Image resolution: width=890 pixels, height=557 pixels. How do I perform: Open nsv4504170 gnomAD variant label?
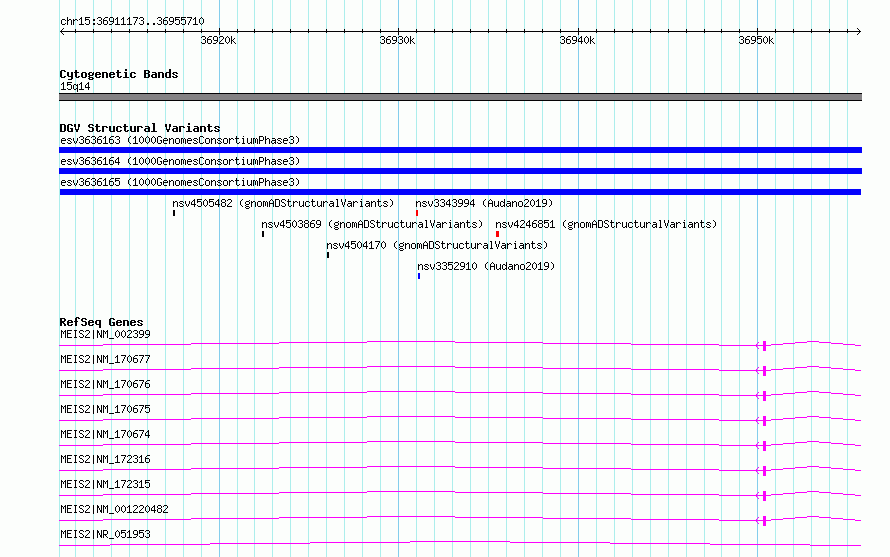pos(437,245)
